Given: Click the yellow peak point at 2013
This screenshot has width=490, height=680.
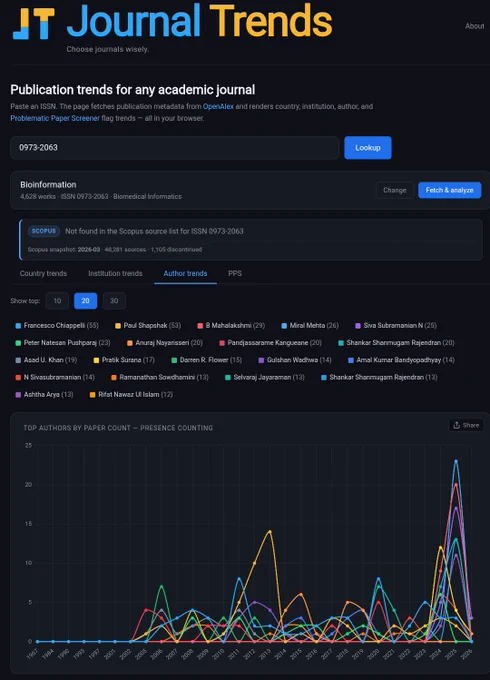Looking at the screenshot, I should 270,531.
